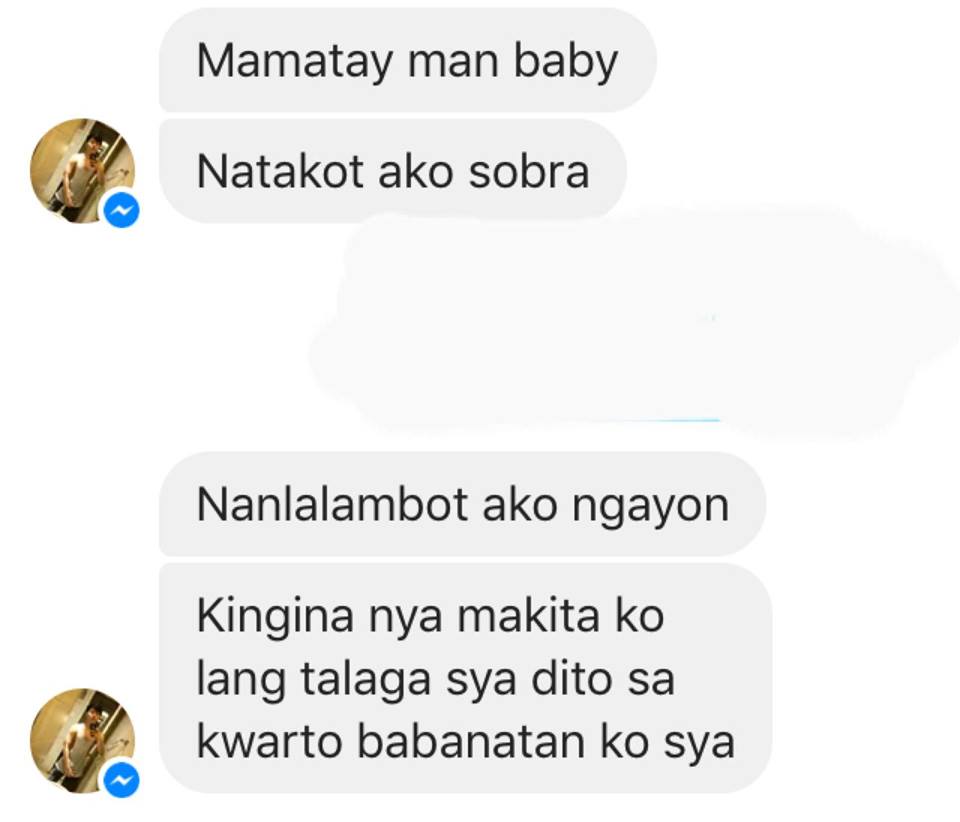The image size is (960, 822).
Task: Open the upper sender's profile picture
Action: tap(83, 171)
